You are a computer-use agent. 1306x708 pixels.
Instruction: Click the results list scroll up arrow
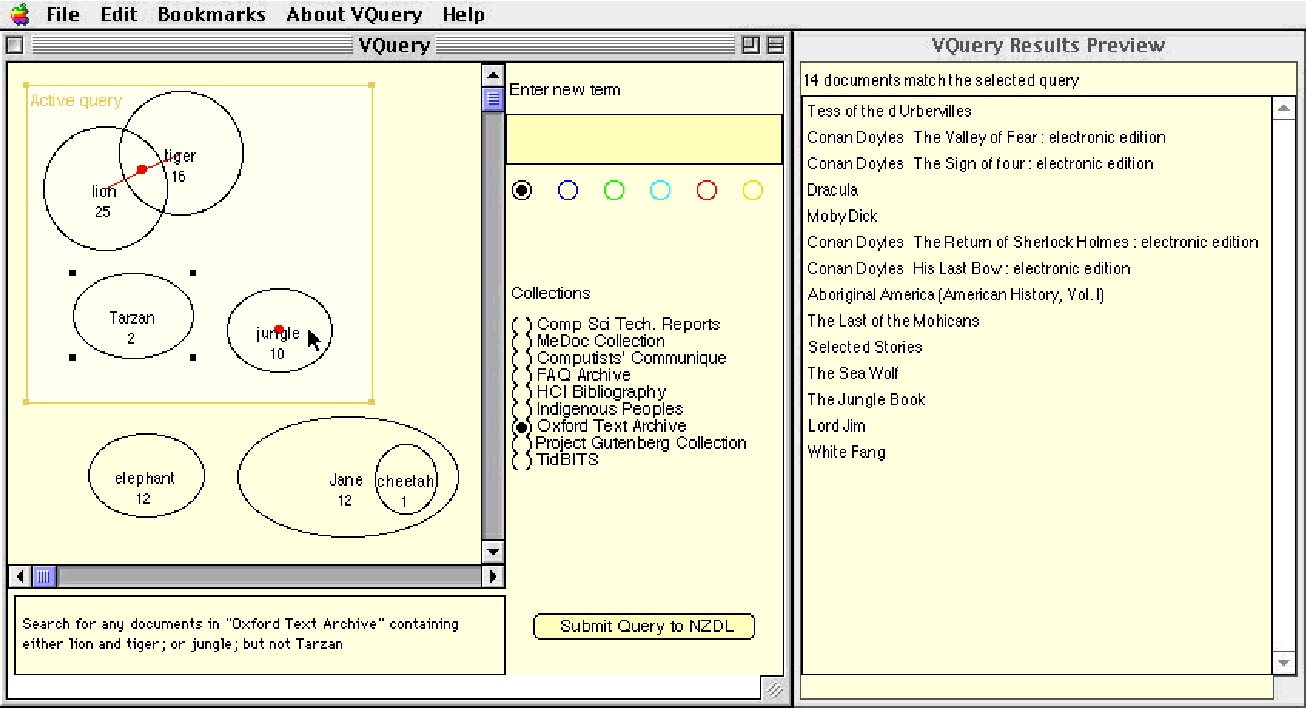pos(1284,107)
